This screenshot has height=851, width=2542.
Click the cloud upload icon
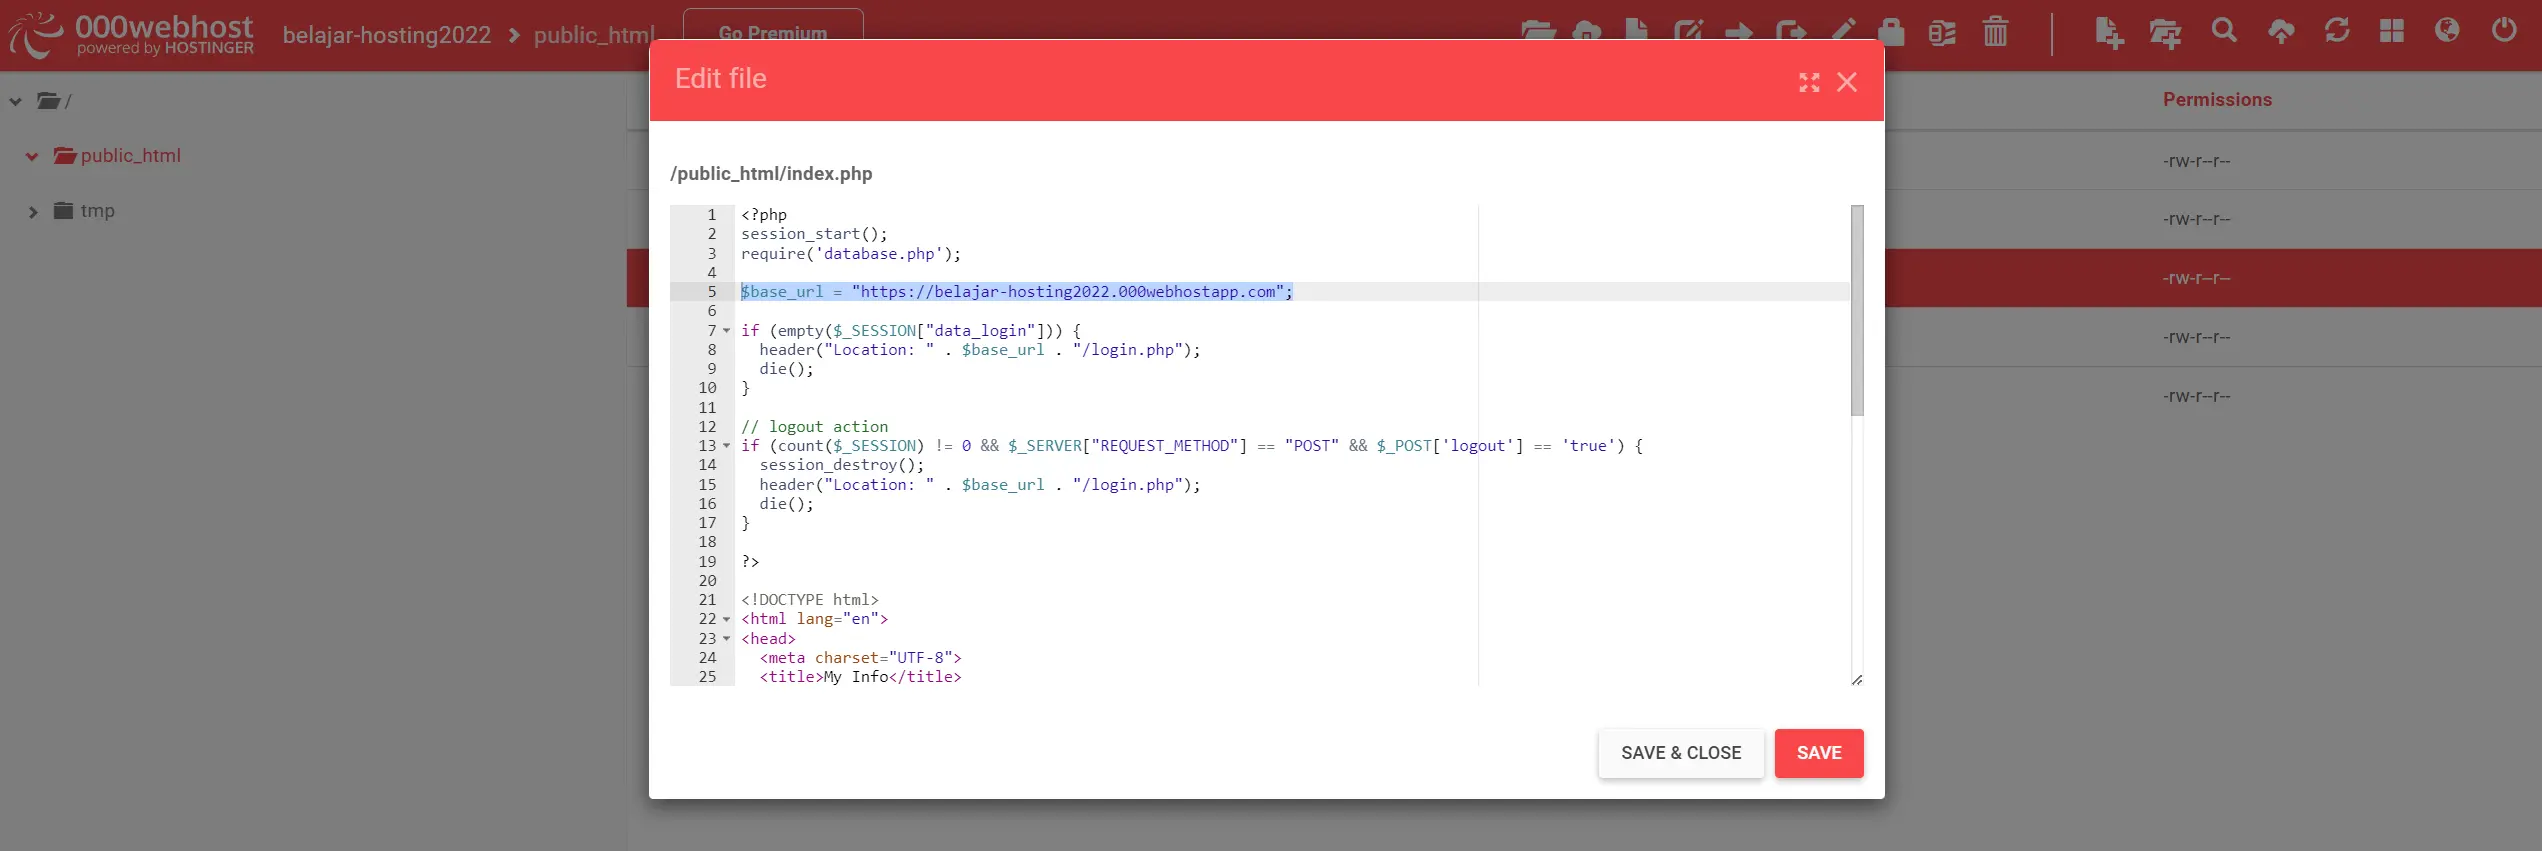(2281, 31)
